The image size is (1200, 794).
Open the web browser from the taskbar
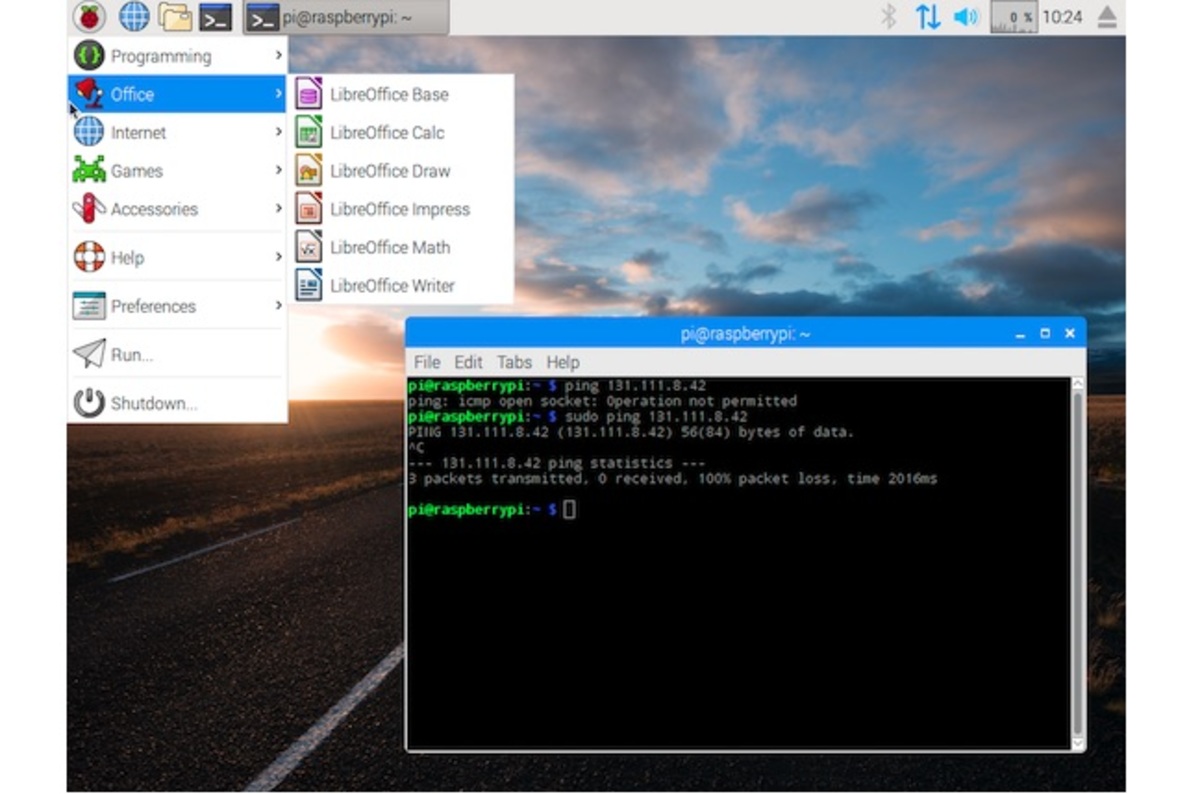point(133,16)
